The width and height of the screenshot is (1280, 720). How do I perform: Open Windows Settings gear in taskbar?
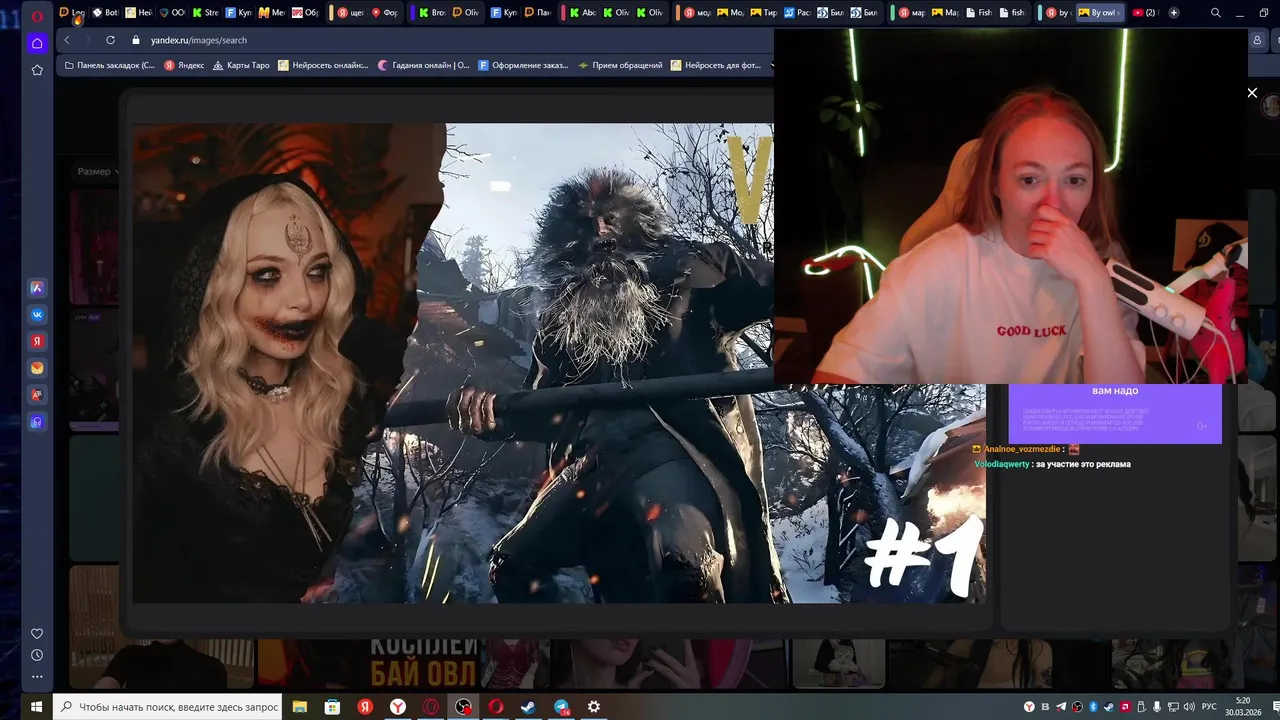point(594,707)
